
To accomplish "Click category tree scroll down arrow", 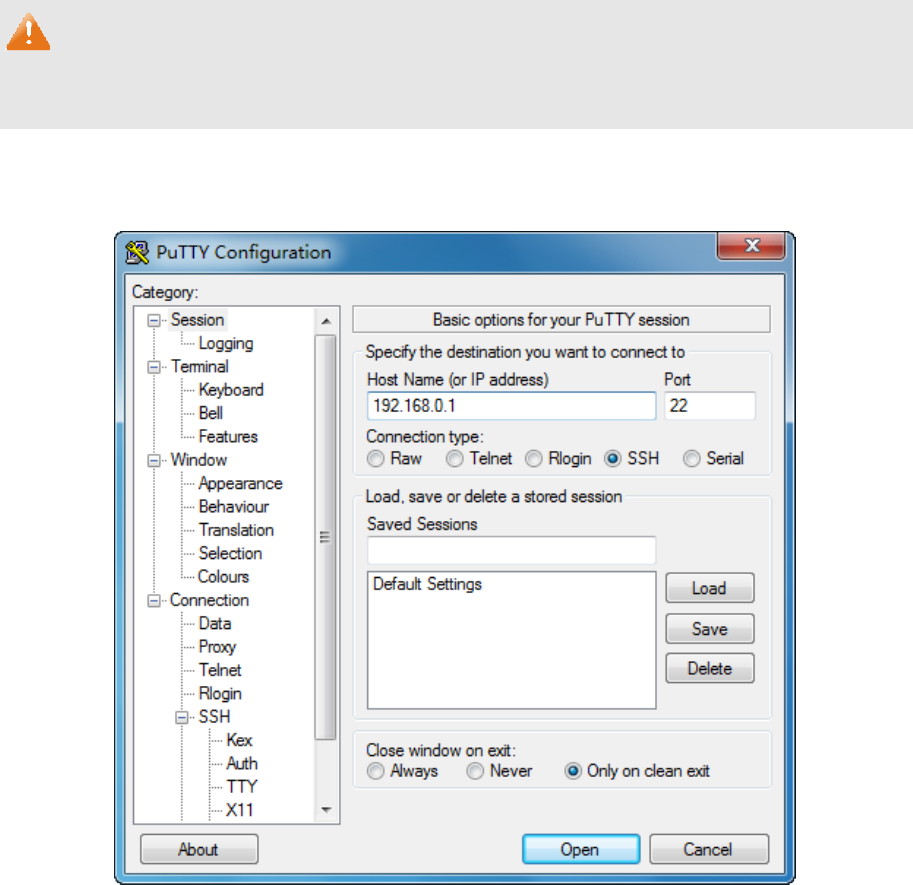I will click(x=326, y=810).
